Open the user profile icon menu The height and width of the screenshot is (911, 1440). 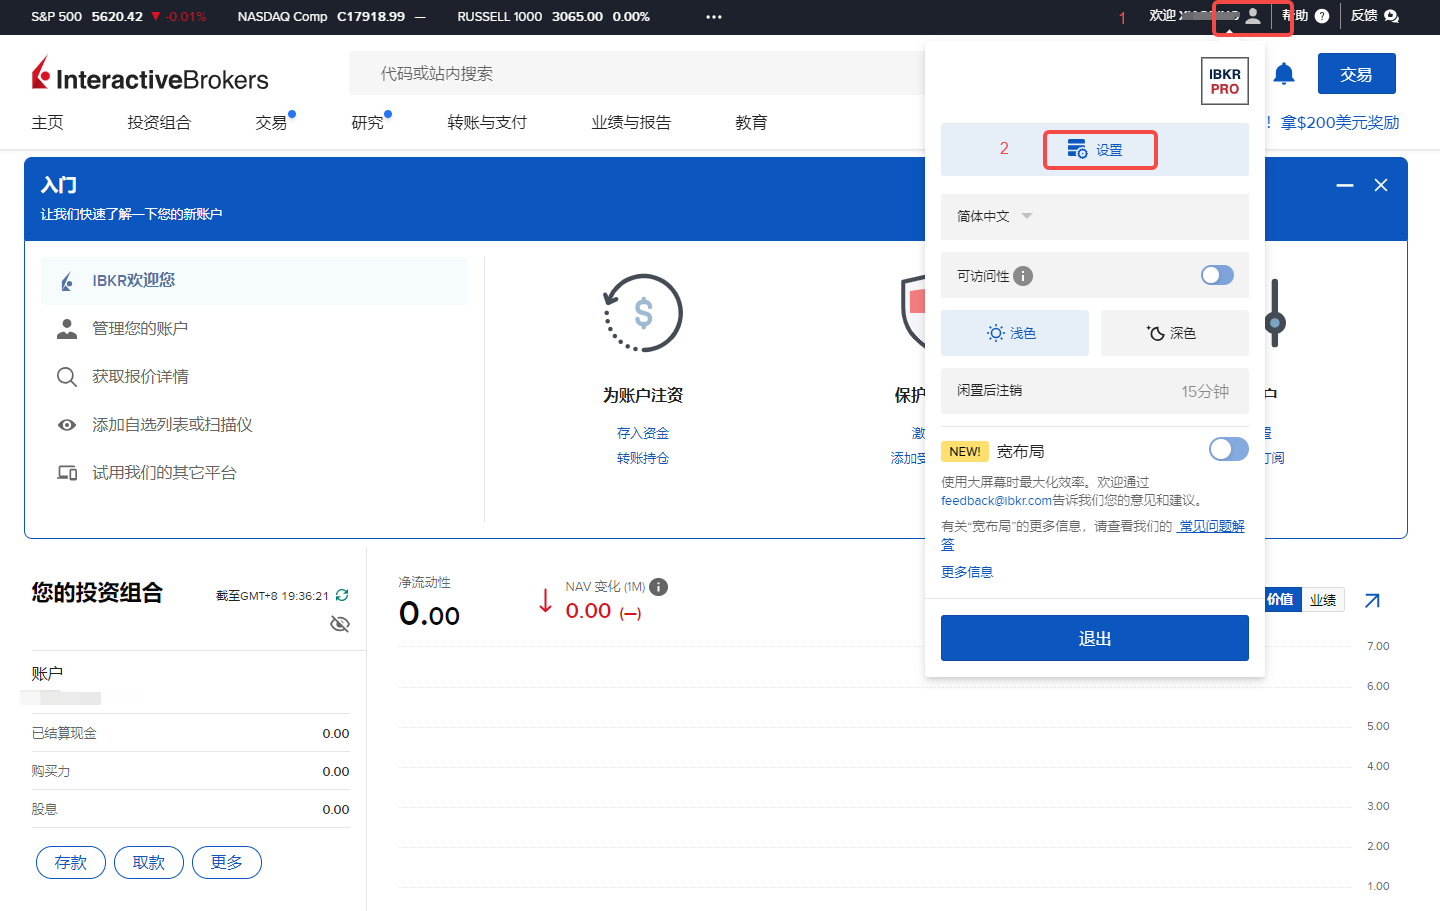click(1253, 16)
